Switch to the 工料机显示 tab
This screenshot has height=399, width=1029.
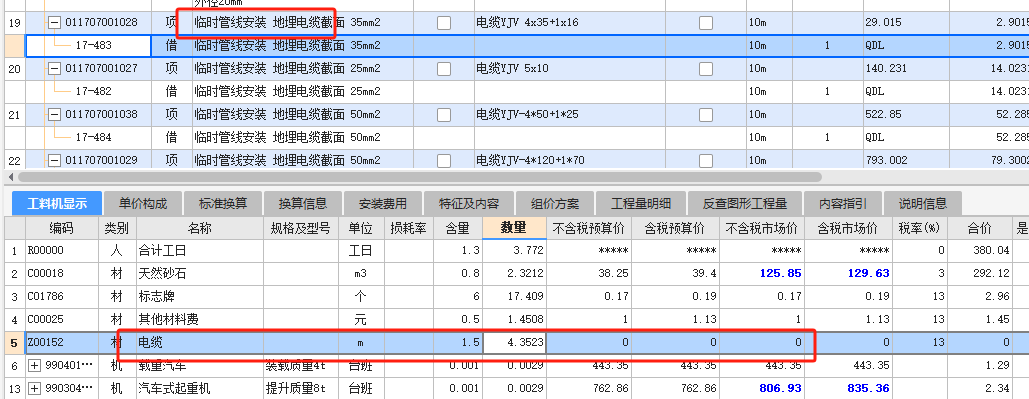click(x=57, y=203)
